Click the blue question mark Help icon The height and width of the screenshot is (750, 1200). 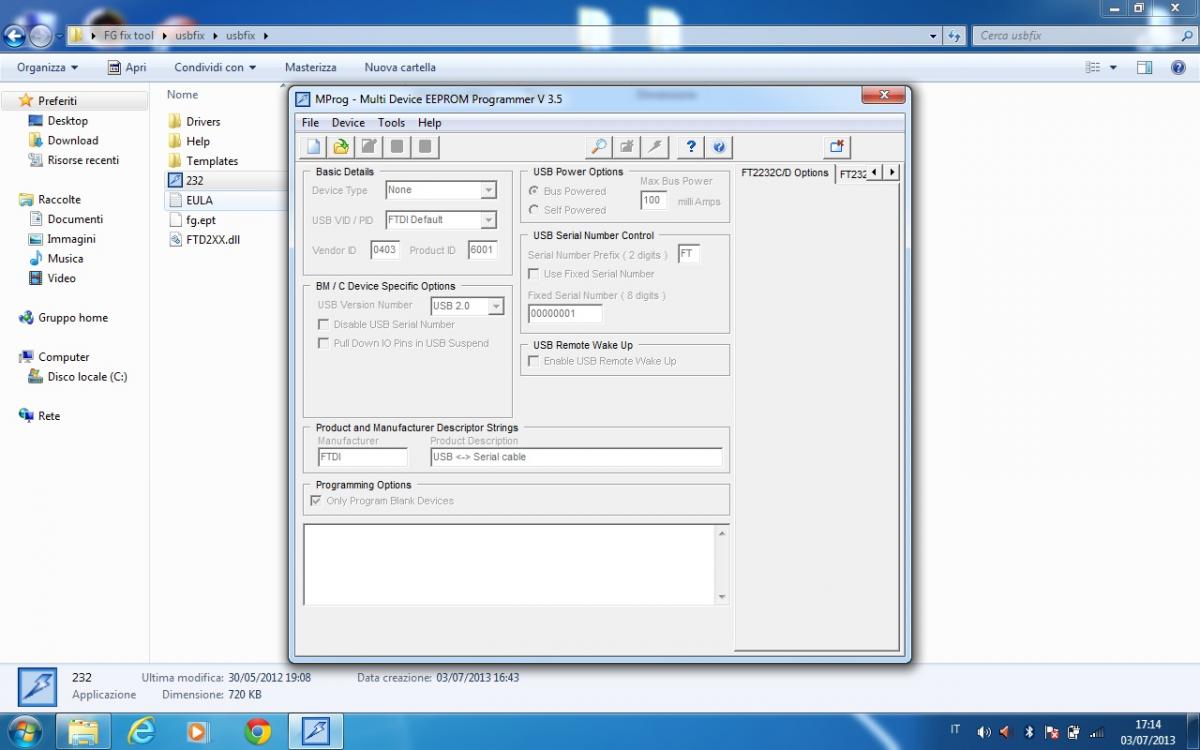(x=690, y=147)
